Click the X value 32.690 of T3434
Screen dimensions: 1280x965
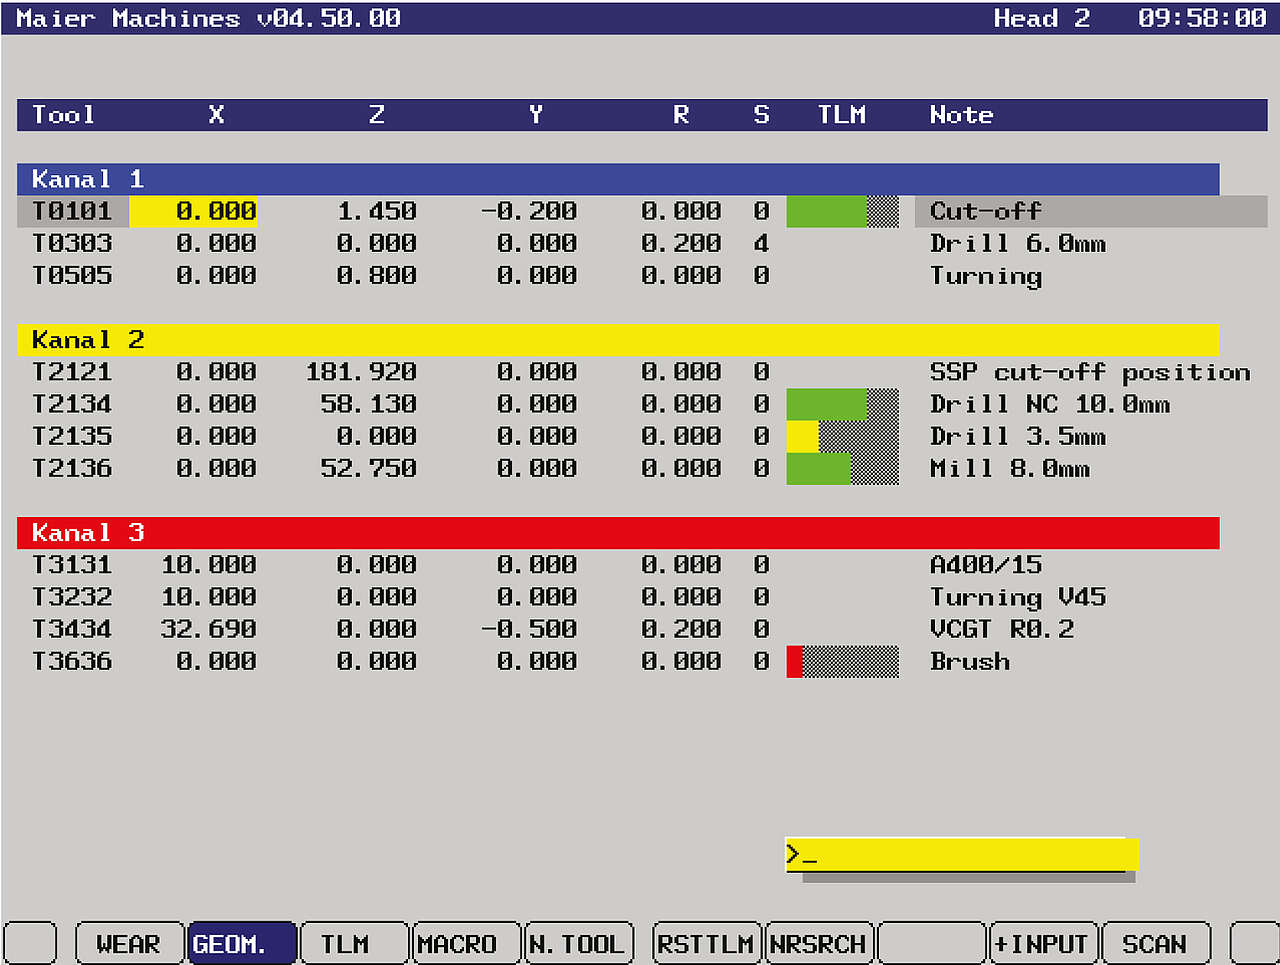208,629
